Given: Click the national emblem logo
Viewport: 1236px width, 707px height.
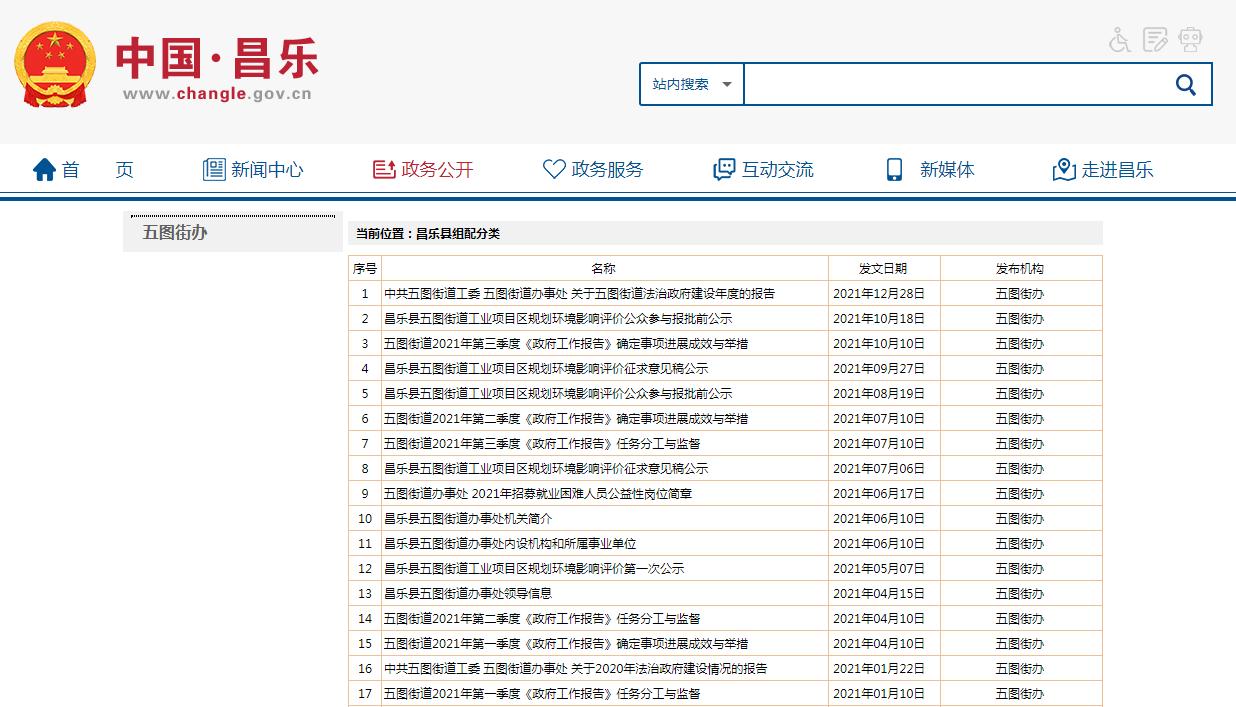Looking at the screenshot, I should click(55, 65).
